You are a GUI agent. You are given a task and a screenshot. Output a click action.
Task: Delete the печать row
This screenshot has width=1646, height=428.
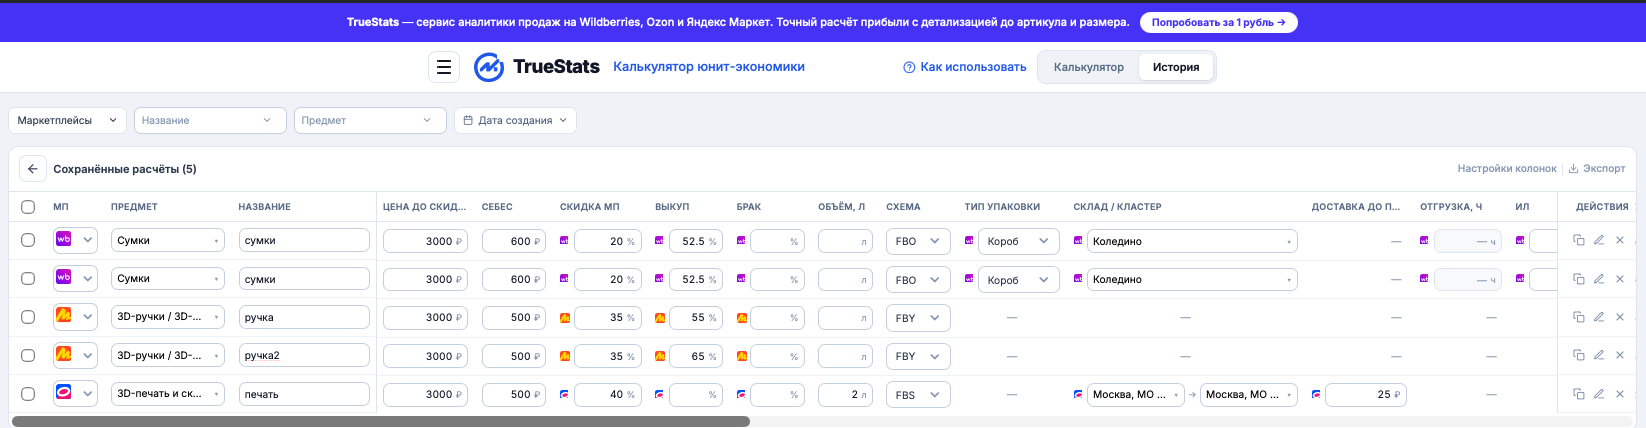(1620, 394)
